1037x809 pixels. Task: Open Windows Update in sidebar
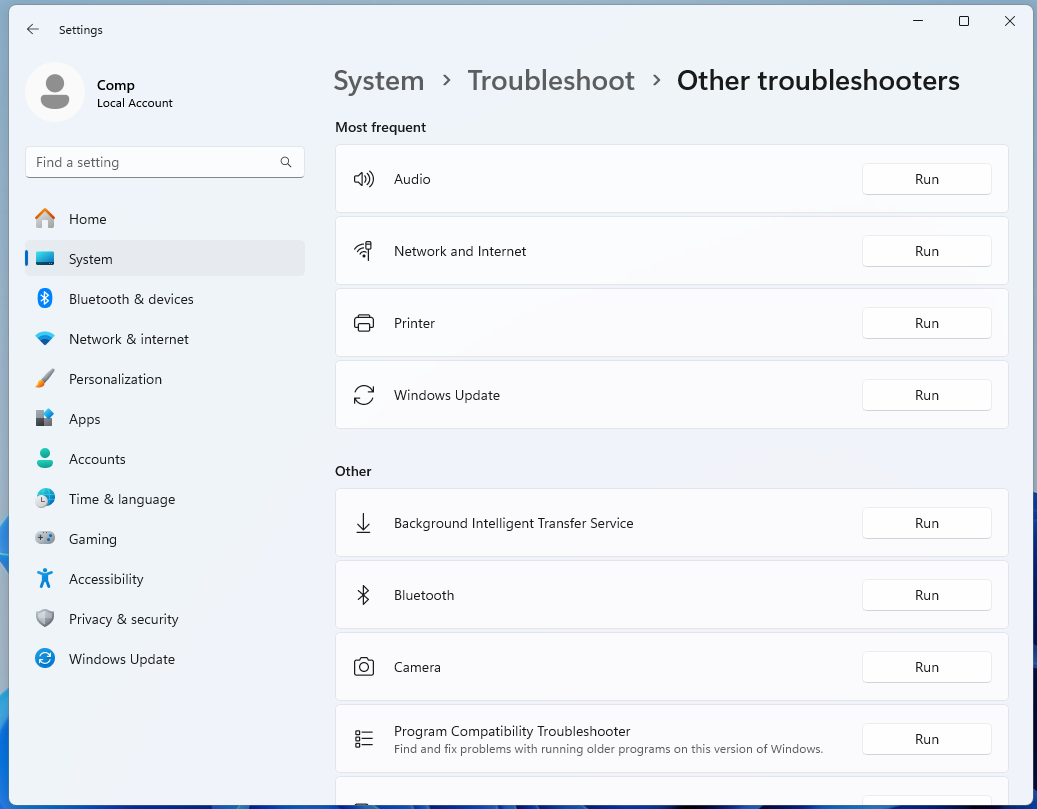(165, 659)
